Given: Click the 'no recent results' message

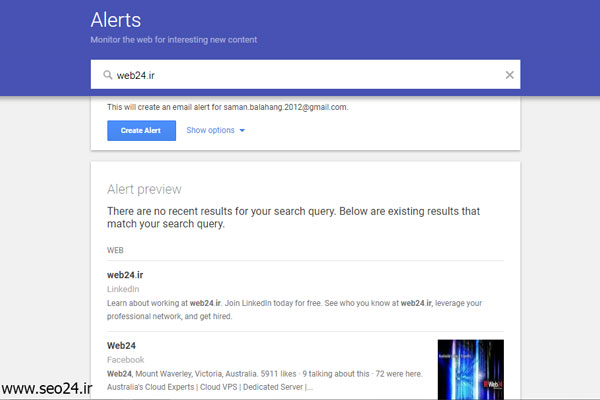Looking at the screenshot, I should (293, 217).
